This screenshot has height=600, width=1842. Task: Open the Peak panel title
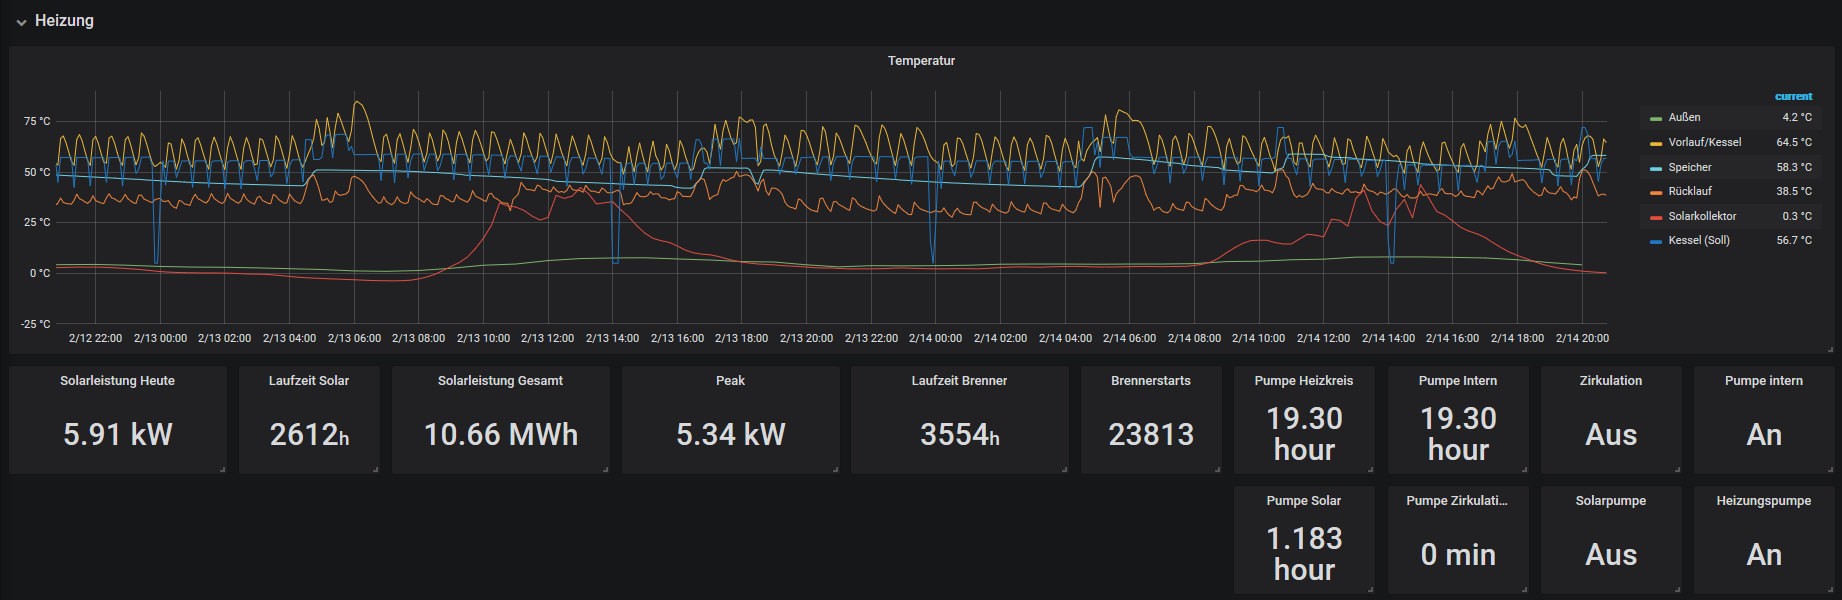click(730, 381)
